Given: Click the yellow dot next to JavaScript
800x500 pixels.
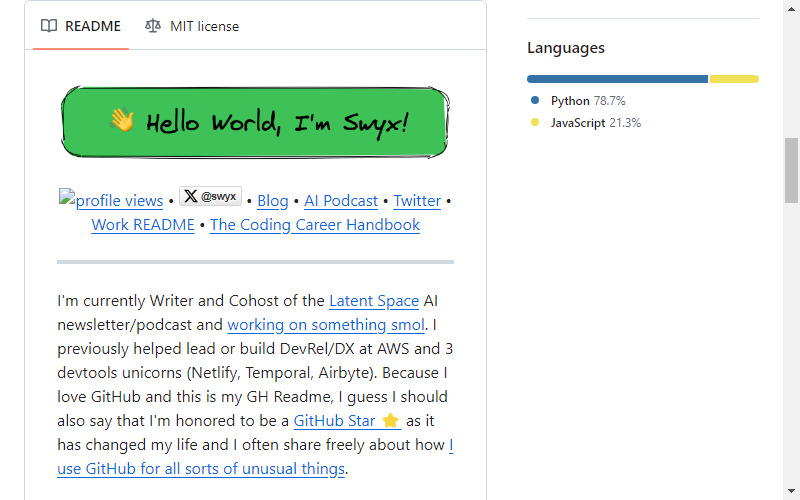Looking at the screenshot, I should click(535, 122).
